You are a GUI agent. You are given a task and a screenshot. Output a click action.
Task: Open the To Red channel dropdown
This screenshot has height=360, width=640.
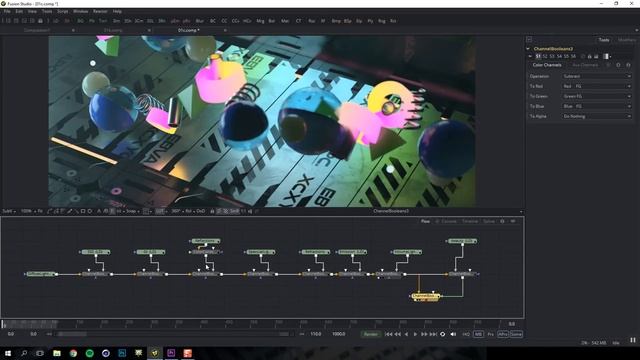[596, 86]
